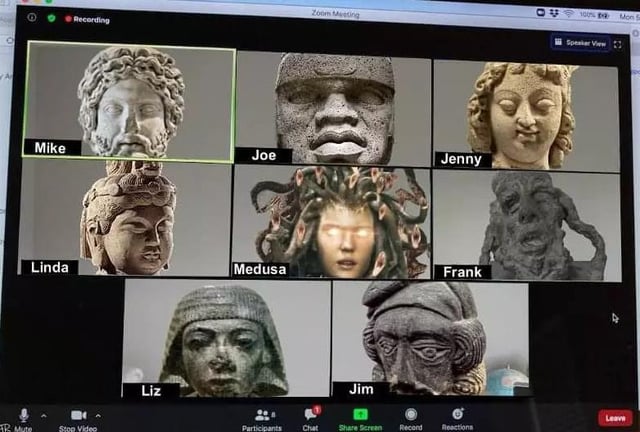Click the Jenny name label
Screen dimensions: 640x432
click(x=463, y=159)
